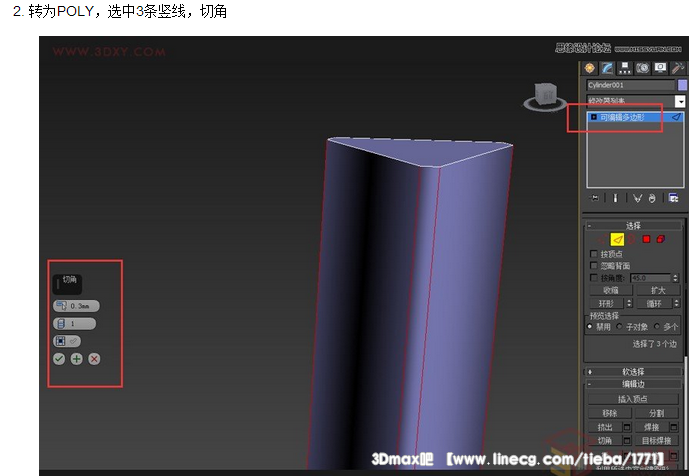Click the purple object color swatch
The height and width of the screenshot is (476, 693).
[682, 85]
